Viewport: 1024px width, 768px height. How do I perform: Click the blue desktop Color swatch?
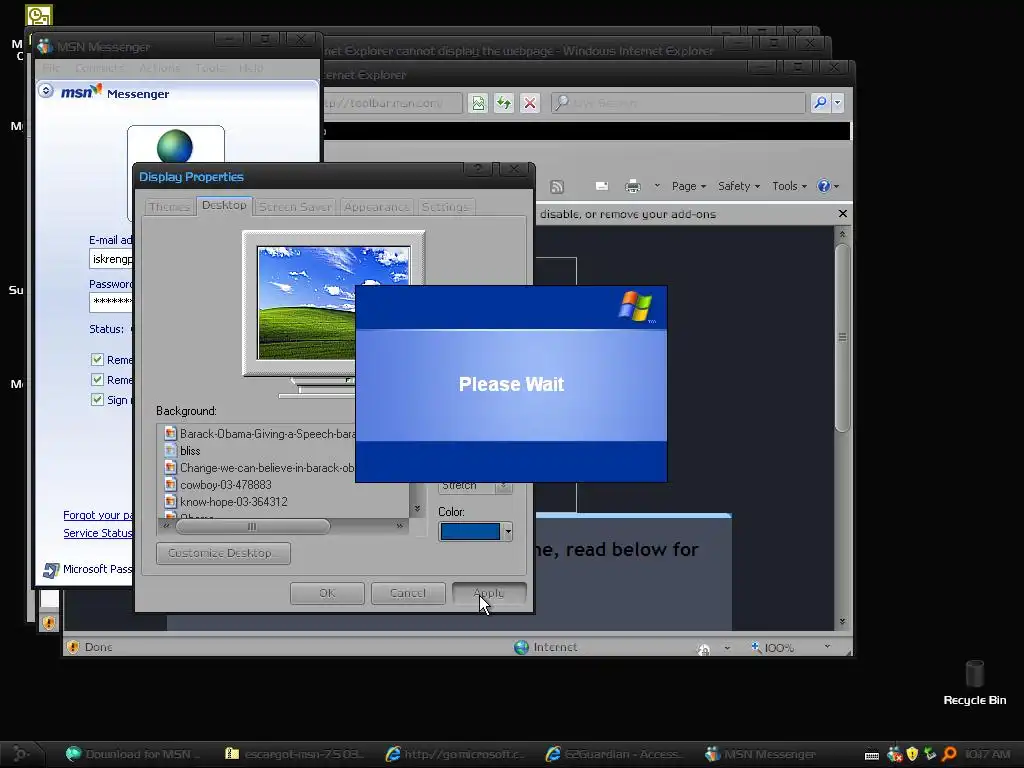(x=470, y=532)
